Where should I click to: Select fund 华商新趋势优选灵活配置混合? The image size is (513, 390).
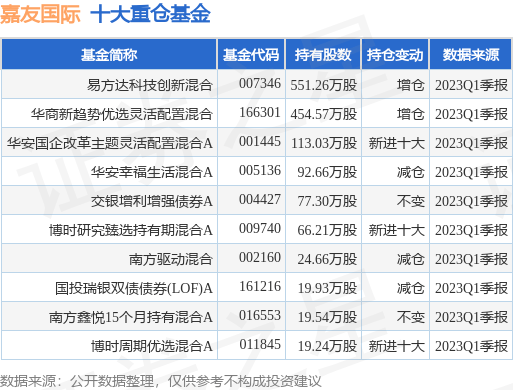[122, 114]
